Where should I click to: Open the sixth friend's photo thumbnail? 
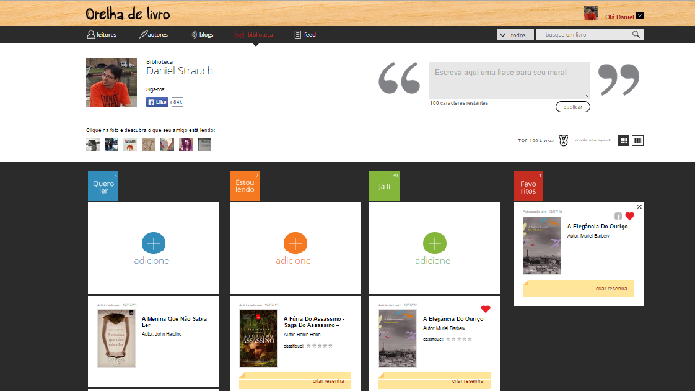click(186, 145)
